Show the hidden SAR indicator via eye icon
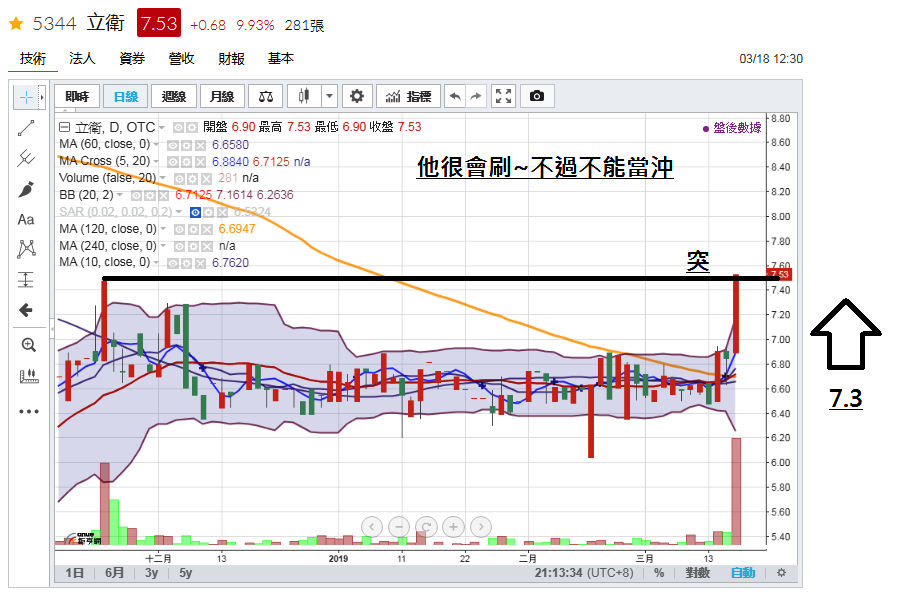Viewport: 900px width, 600px height. [195, 212]
